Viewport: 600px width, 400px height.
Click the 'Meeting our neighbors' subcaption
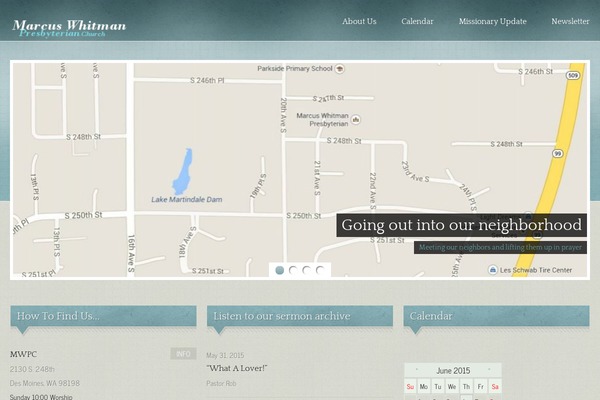tap(500, 247)
